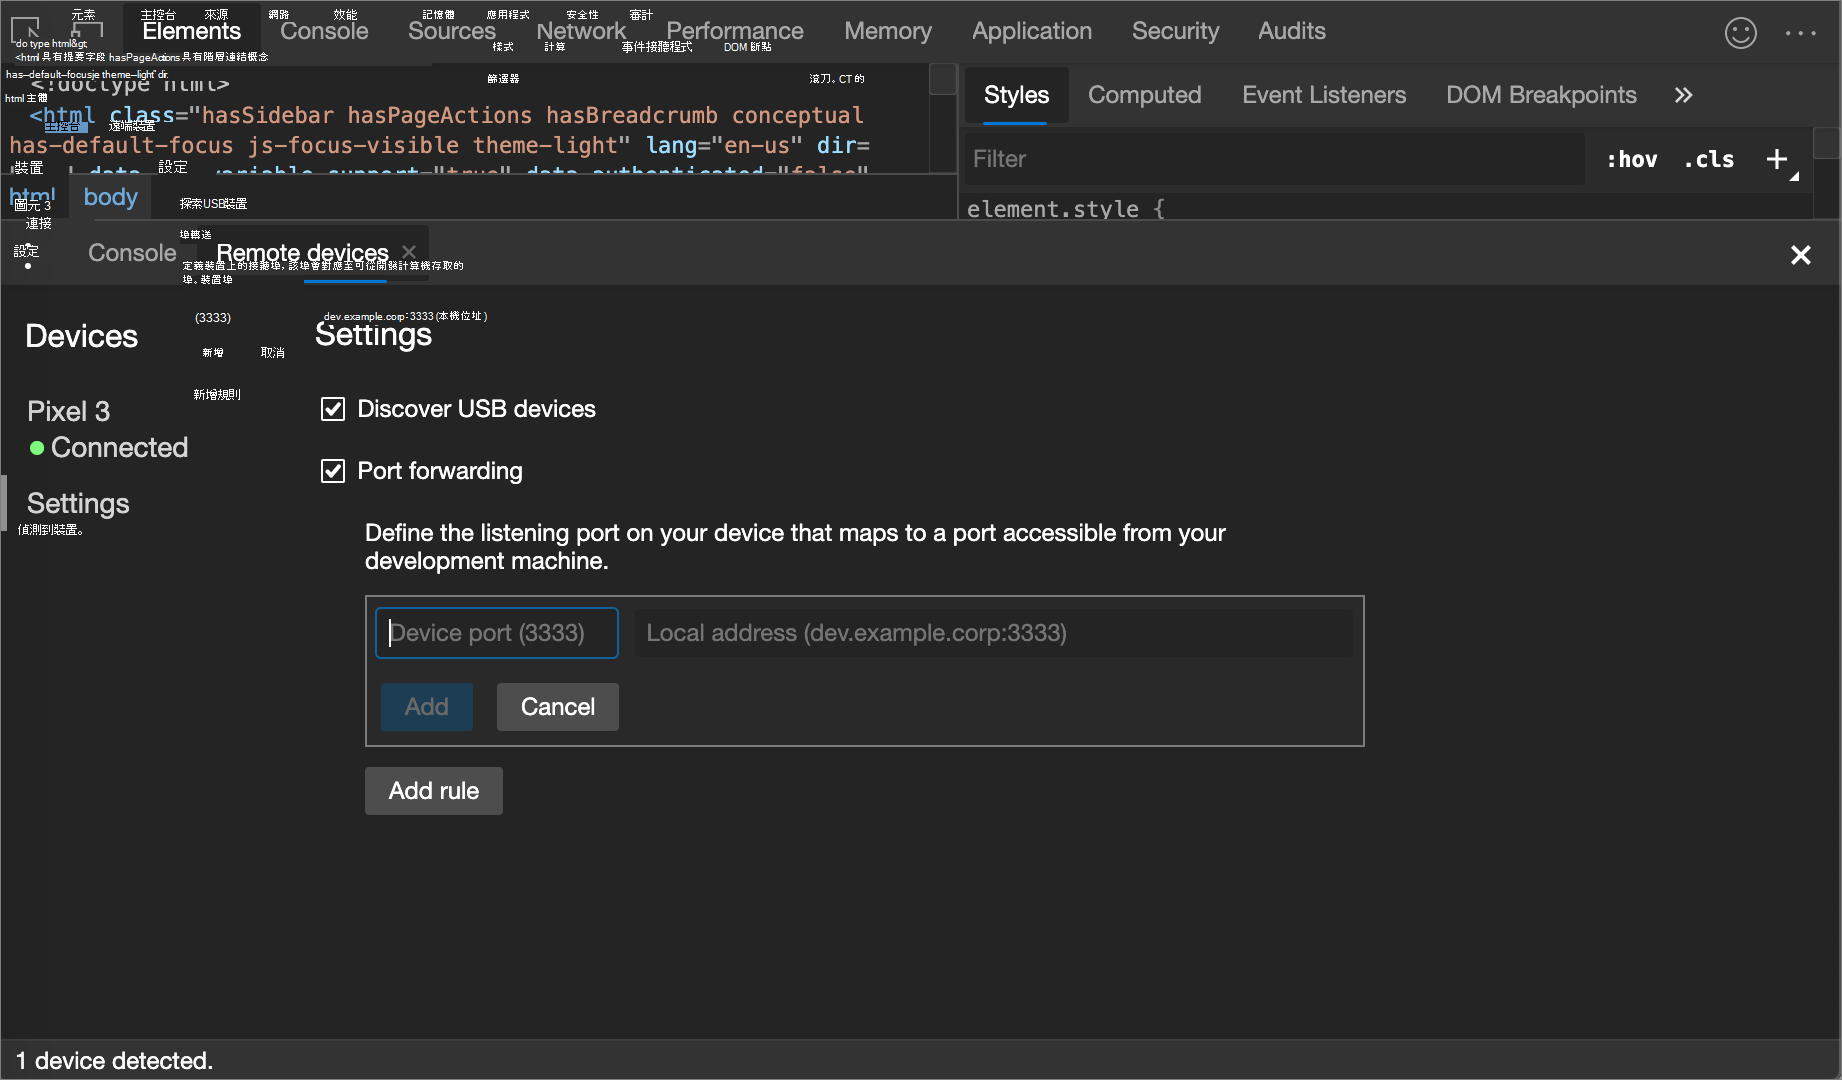1842x1080 pixels.
Task: Open the Sources panel tab
Action: (x=452, y=31)
